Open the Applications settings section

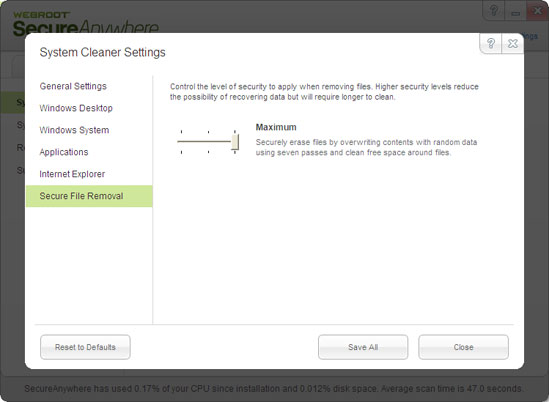(64, 152)
